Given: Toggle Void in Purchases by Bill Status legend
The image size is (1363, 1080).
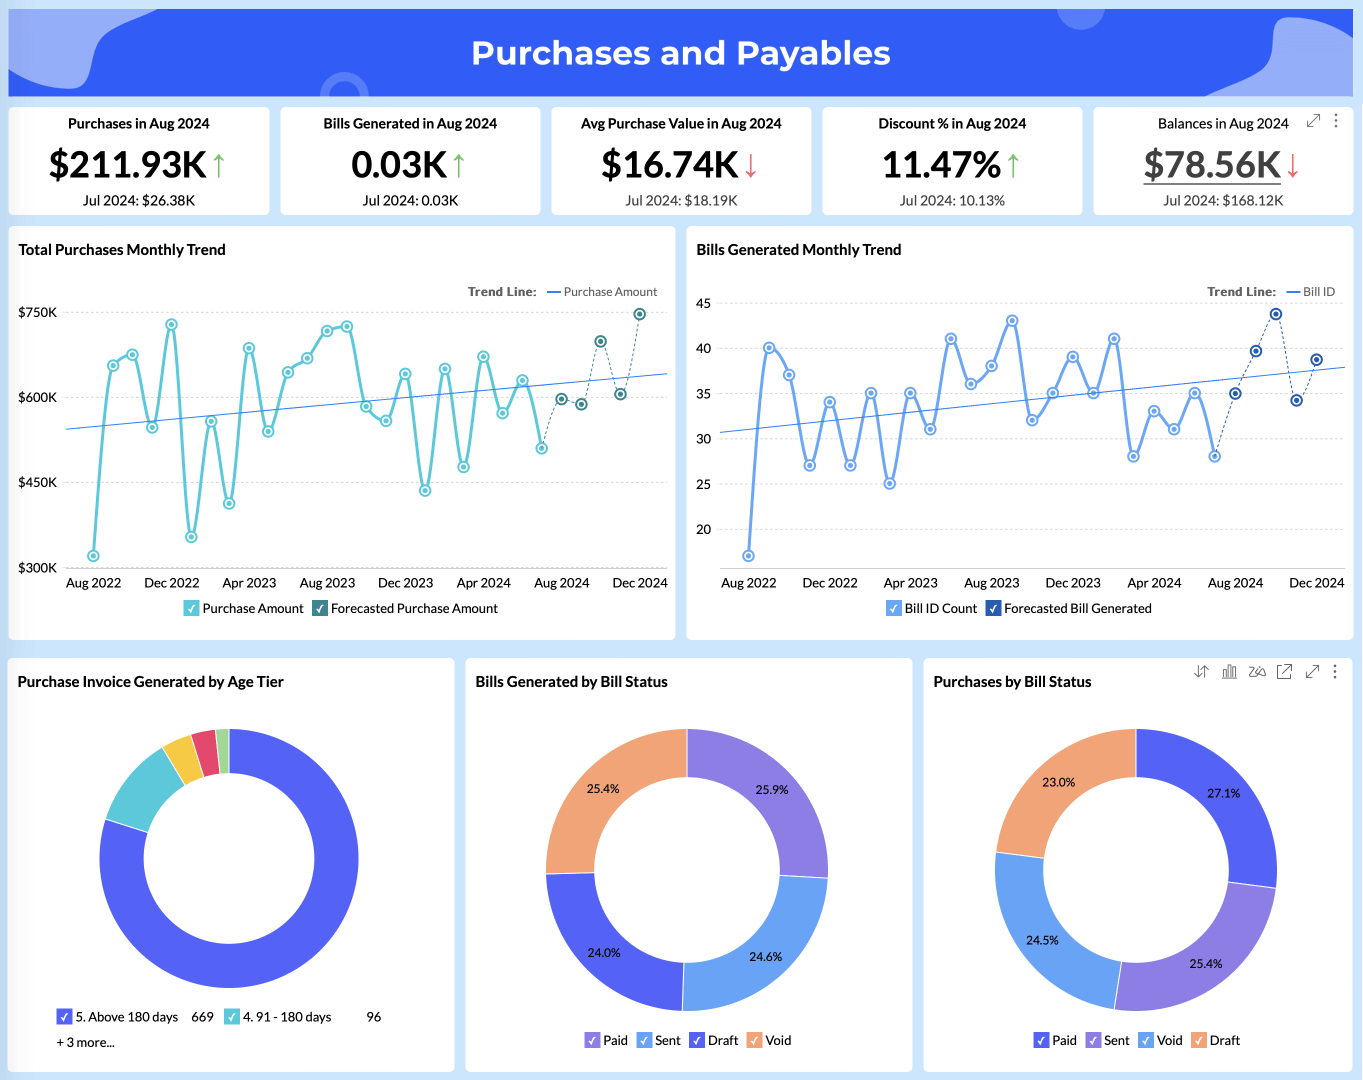Looking at the screenshot, I should click(x=1146, y=1040).
